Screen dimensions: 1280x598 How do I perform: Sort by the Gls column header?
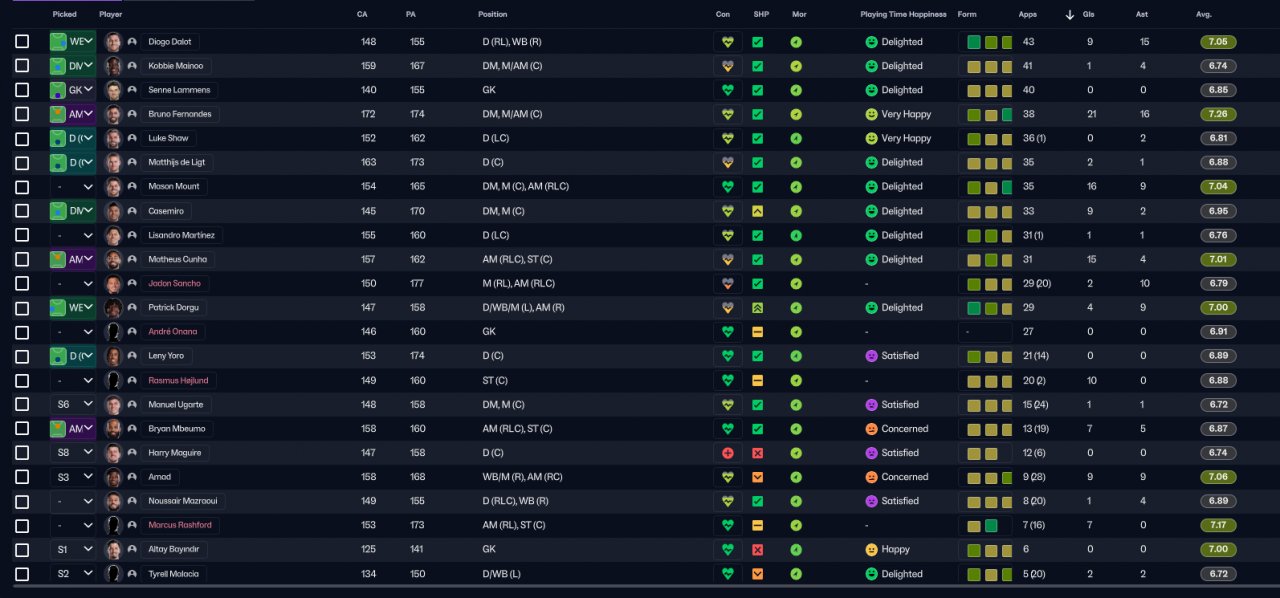tap(1089, 15)
